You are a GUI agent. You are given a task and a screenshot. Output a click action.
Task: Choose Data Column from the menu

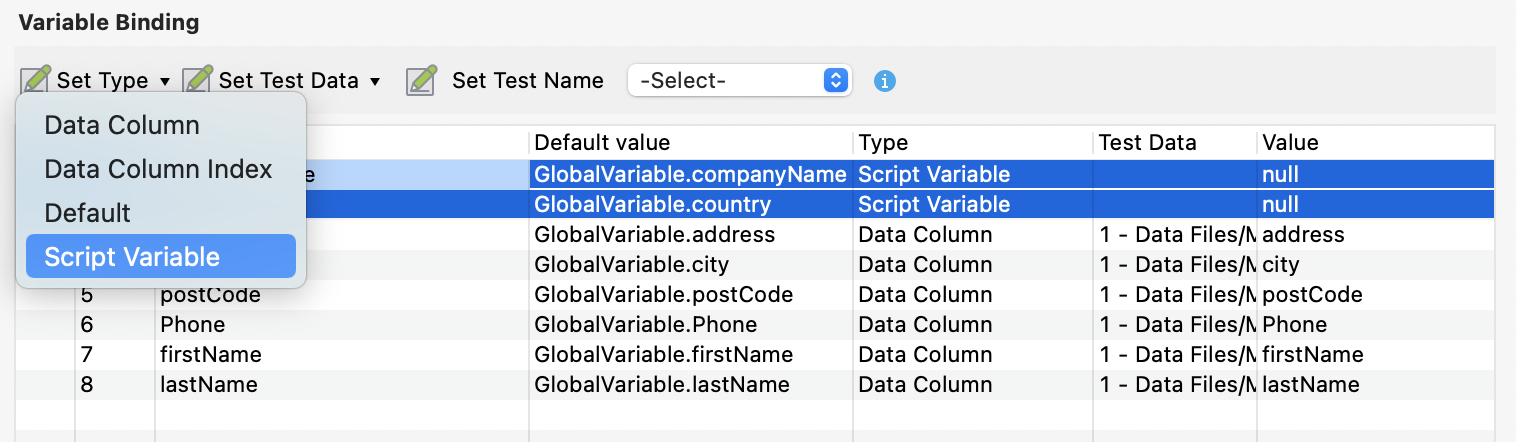click(x=122, y=125)
